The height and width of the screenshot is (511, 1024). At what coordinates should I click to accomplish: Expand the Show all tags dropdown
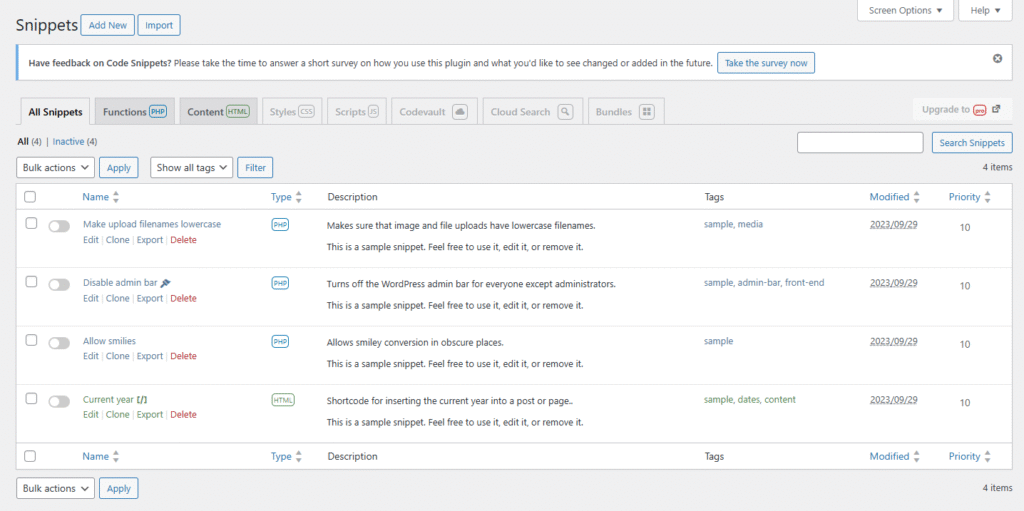pyautogui.click(x=192, y=168)
